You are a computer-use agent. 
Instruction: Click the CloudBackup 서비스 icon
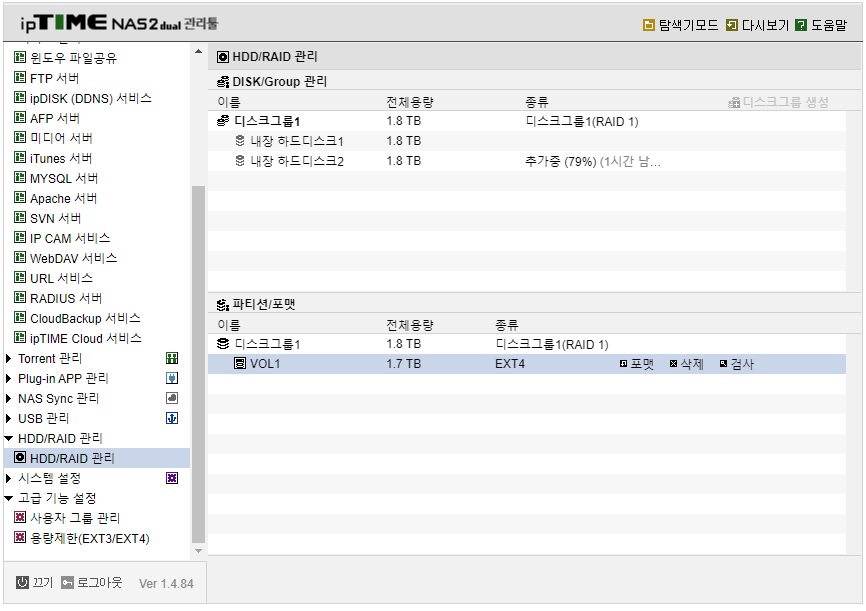point(20,318)
